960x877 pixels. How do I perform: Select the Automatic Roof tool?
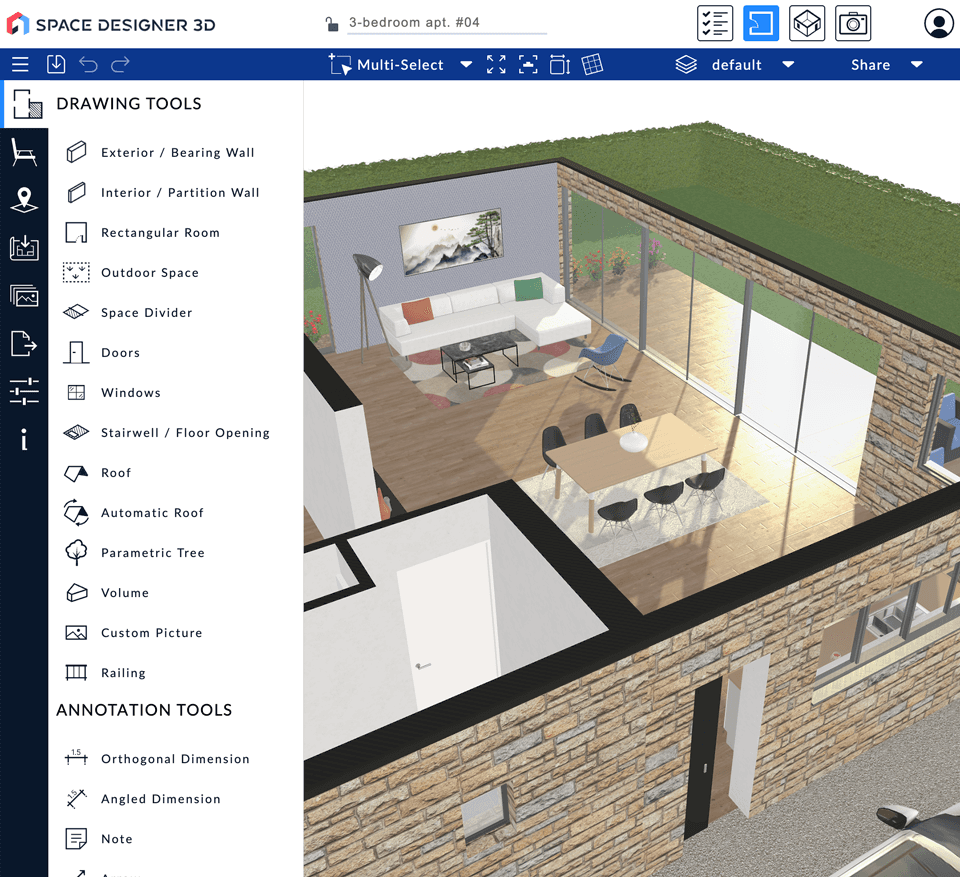point(152,513)
